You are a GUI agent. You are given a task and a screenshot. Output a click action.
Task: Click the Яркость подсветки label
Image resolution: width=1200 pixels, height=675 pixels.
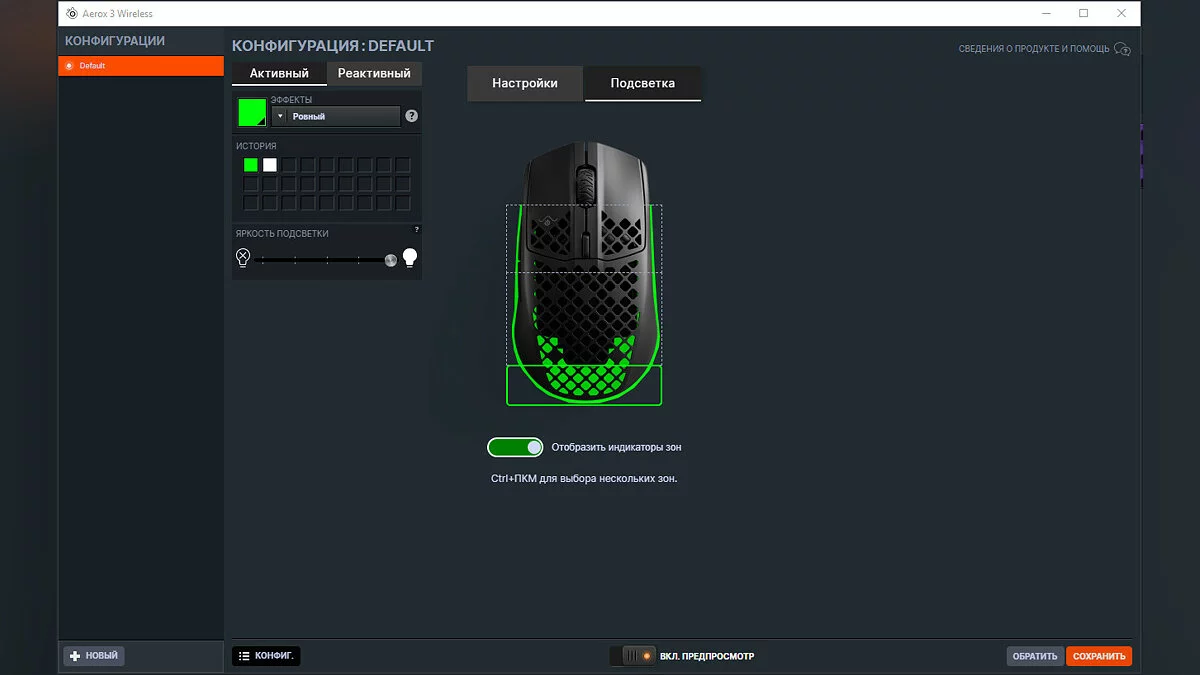(x=282, y=234)
